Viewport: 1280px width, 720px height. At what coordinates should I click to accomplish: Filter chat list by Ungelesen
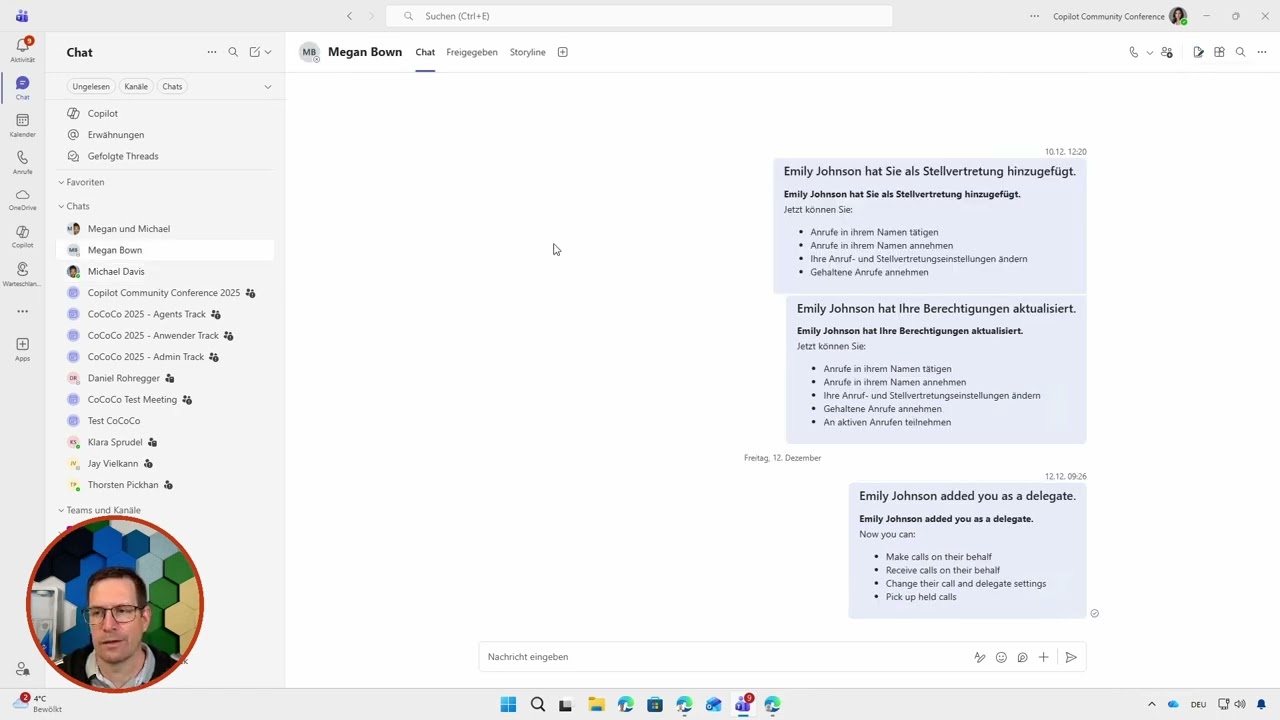tap(91, 86)
